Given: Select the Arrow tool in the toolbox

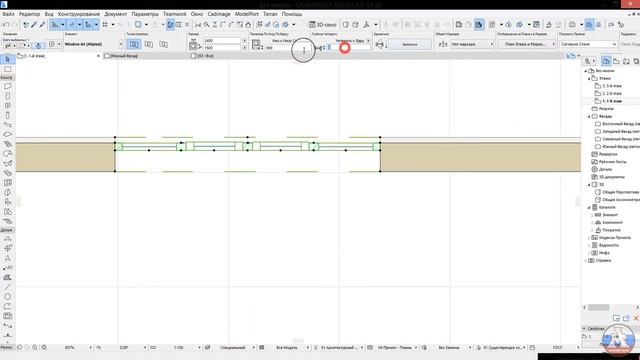Looking at the screenshot, I should [x=7, y=60].
